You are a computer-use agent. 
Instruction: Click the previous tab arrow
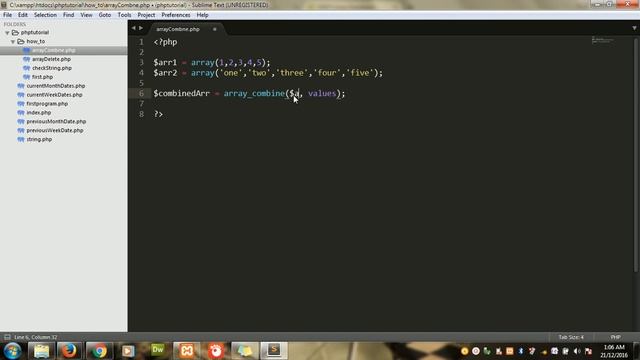click(x=133, y=28)
